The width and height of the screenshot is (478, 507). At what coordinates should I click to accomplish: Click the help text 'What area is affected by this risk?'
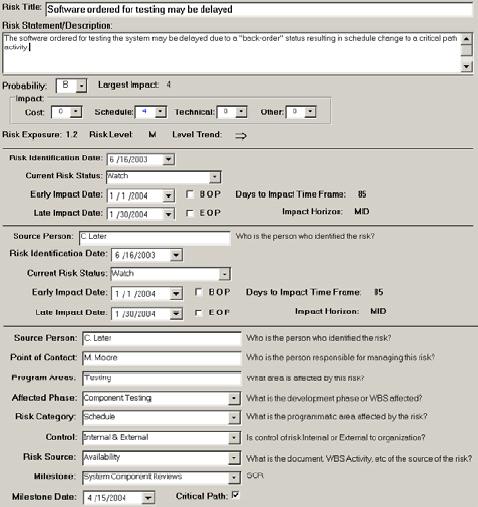(305, 378)
